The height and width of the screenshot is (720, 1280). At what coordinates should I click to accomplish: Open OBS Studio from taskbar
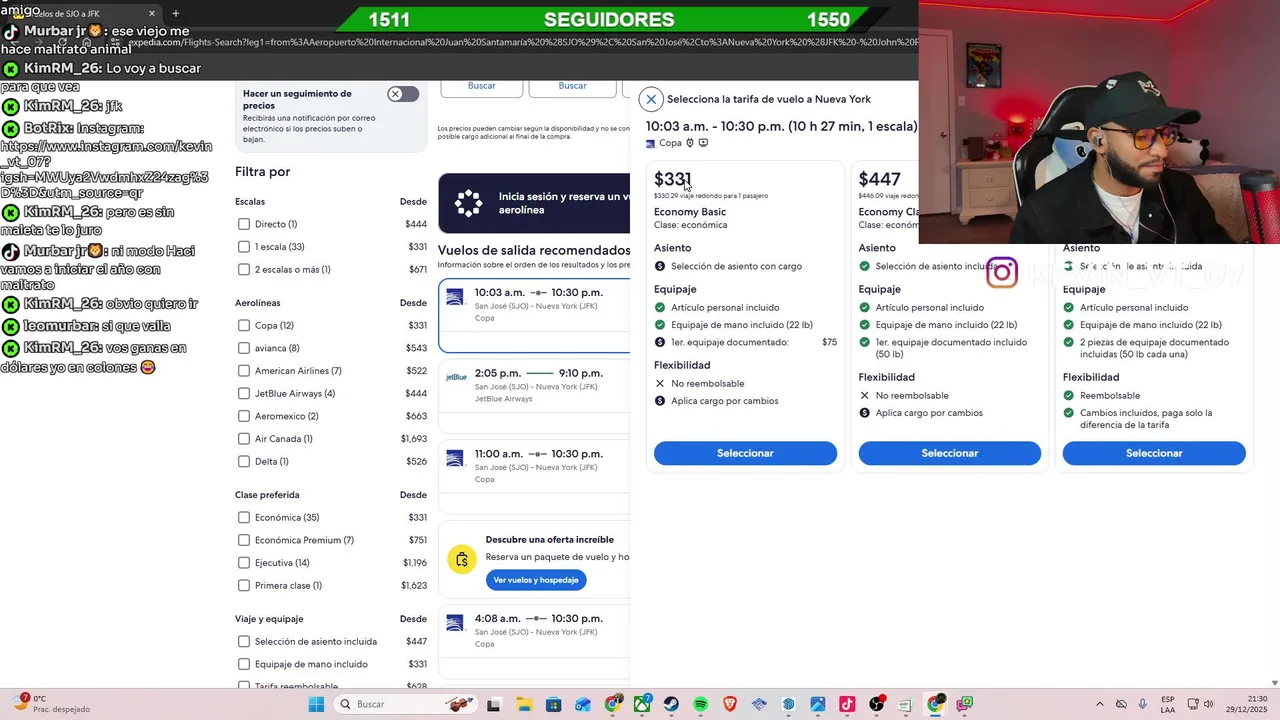coord(877,704)
